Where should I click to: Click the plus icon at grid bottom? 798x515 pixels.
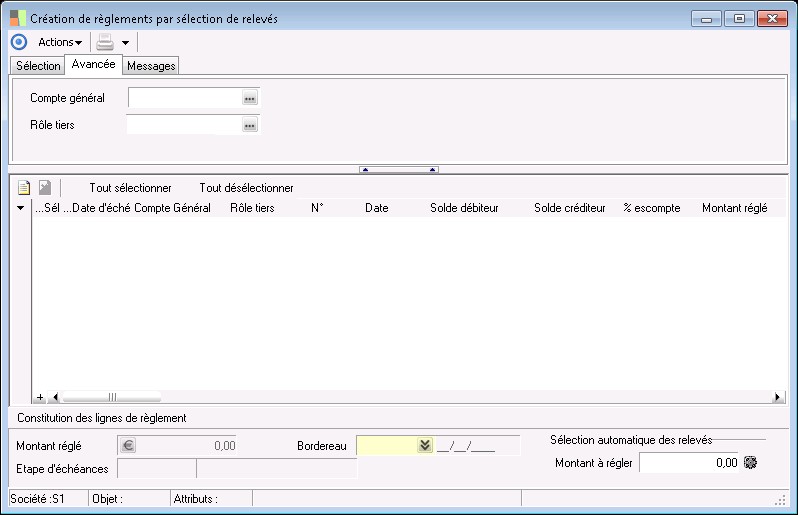click(x=40, y=397)
